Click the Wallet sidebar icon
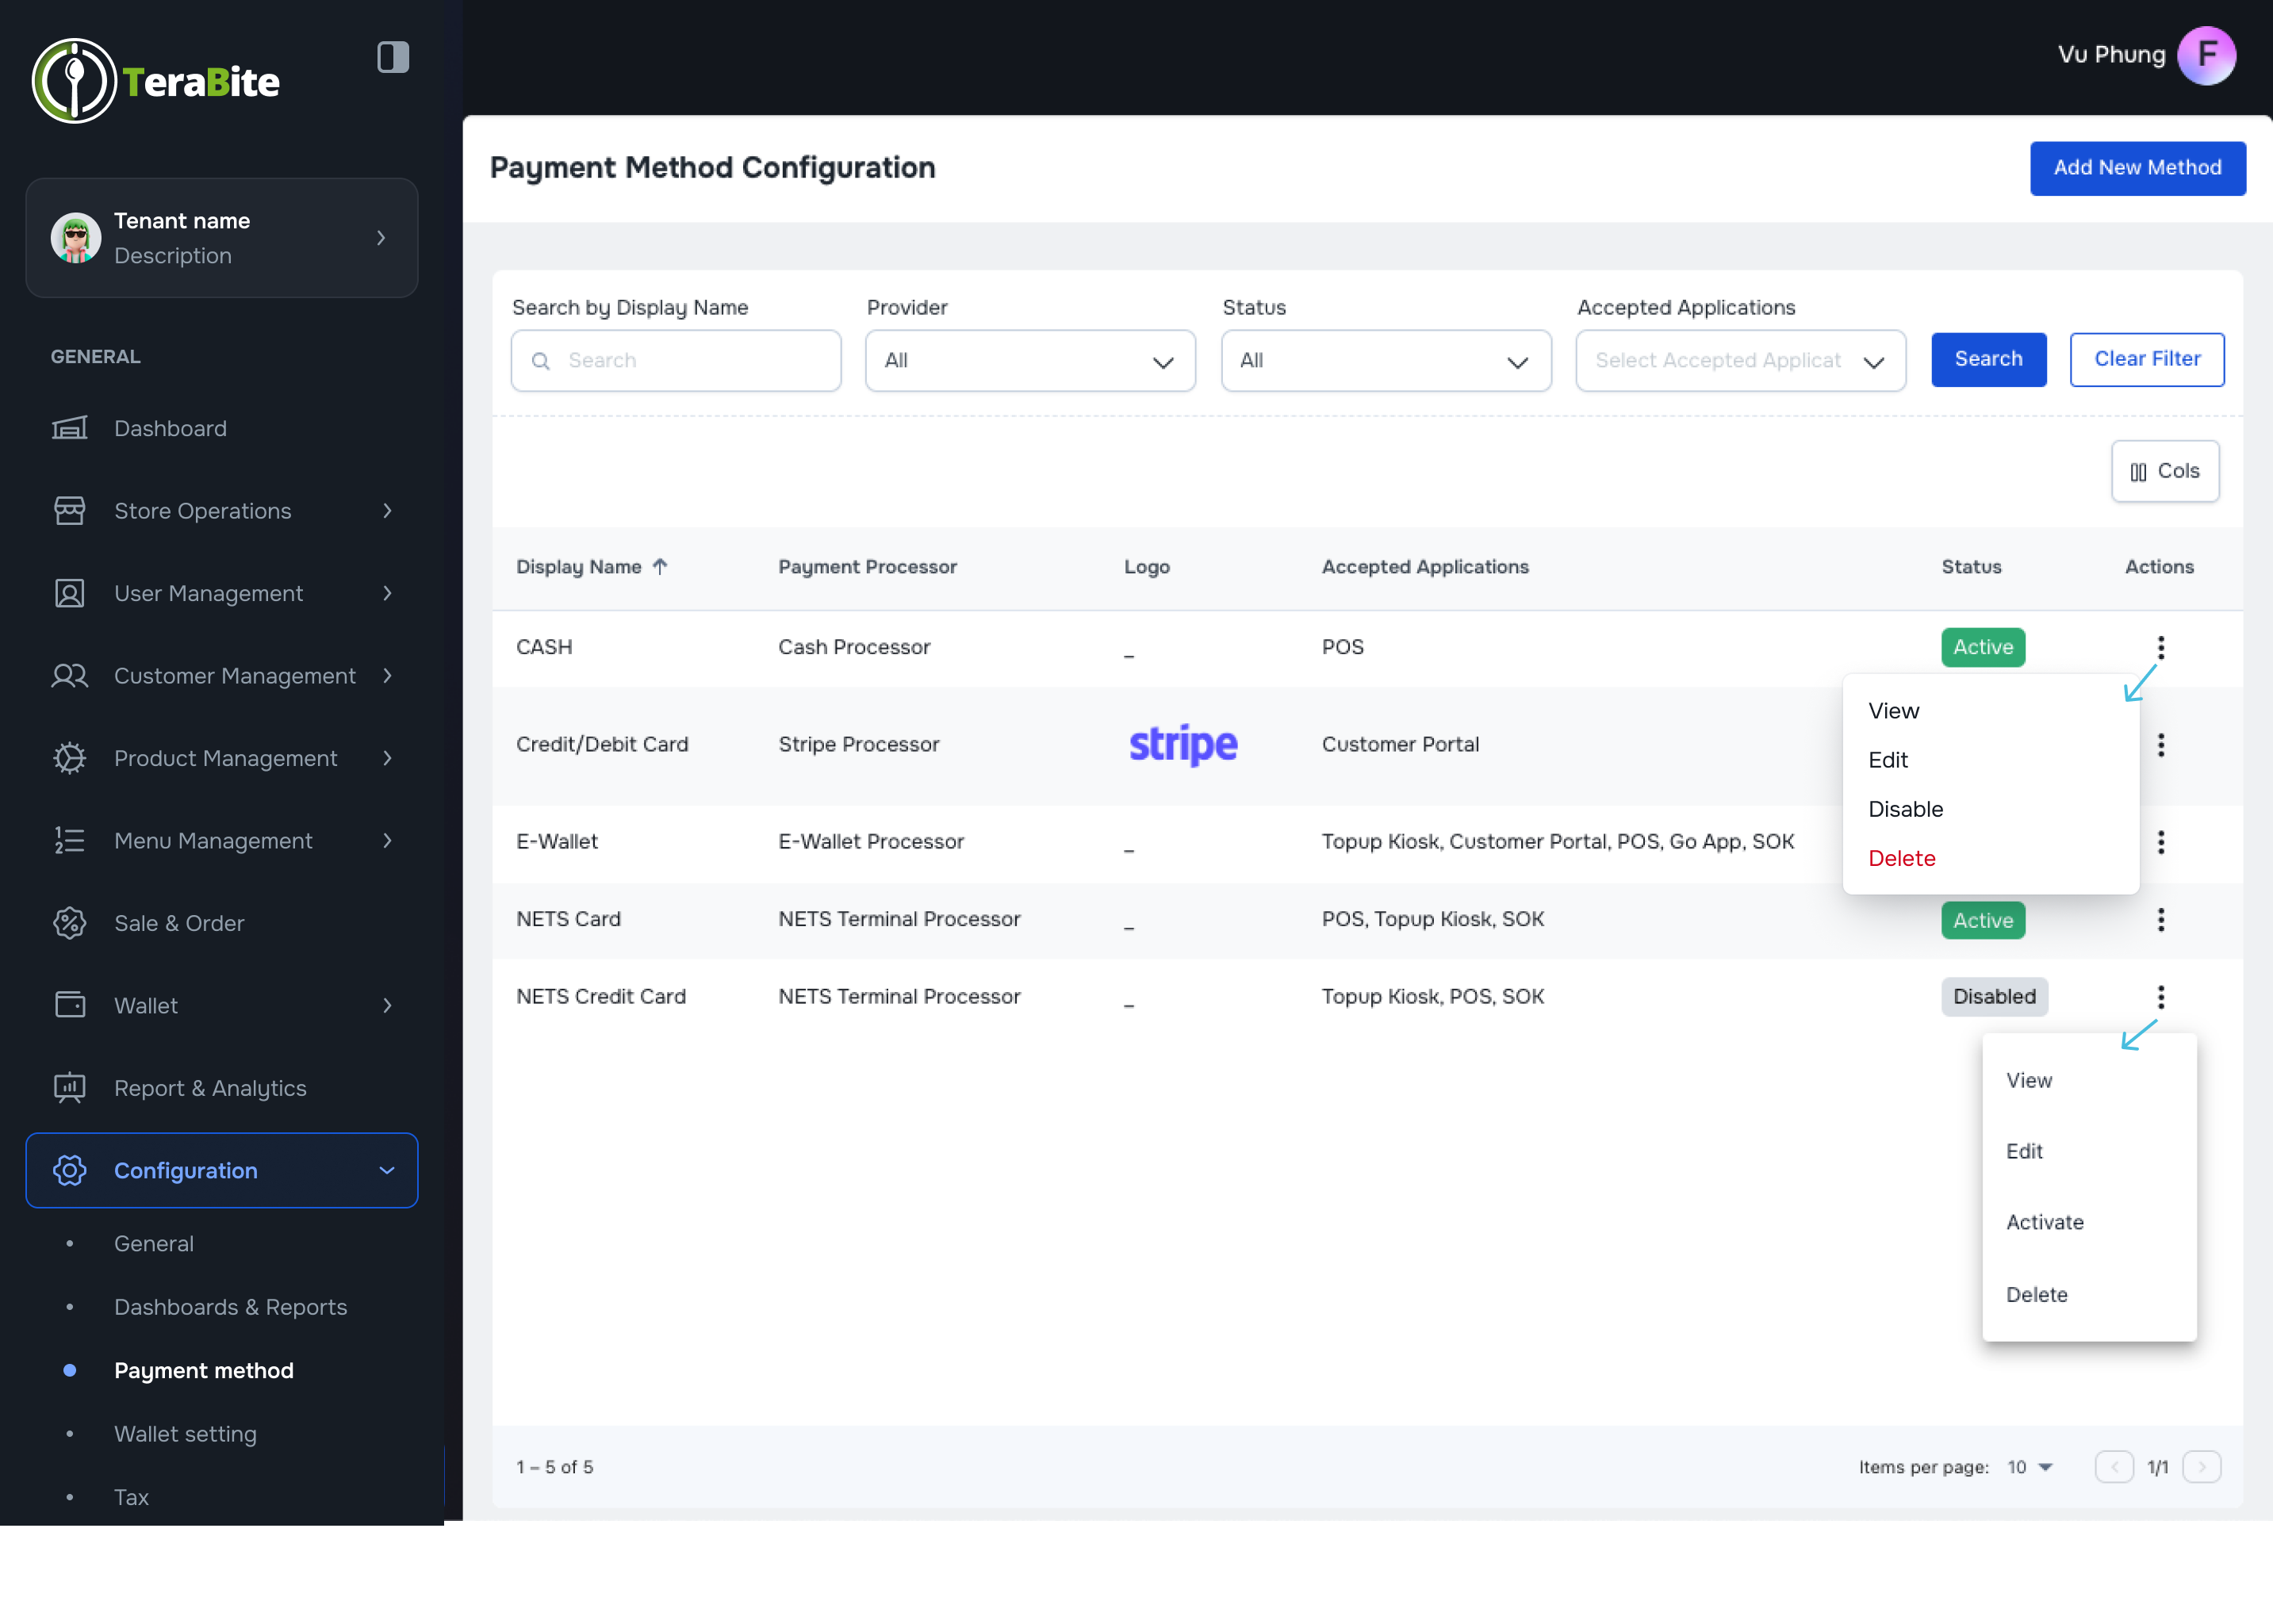Screen dimensions: 2273x1624 point(69,1005)
